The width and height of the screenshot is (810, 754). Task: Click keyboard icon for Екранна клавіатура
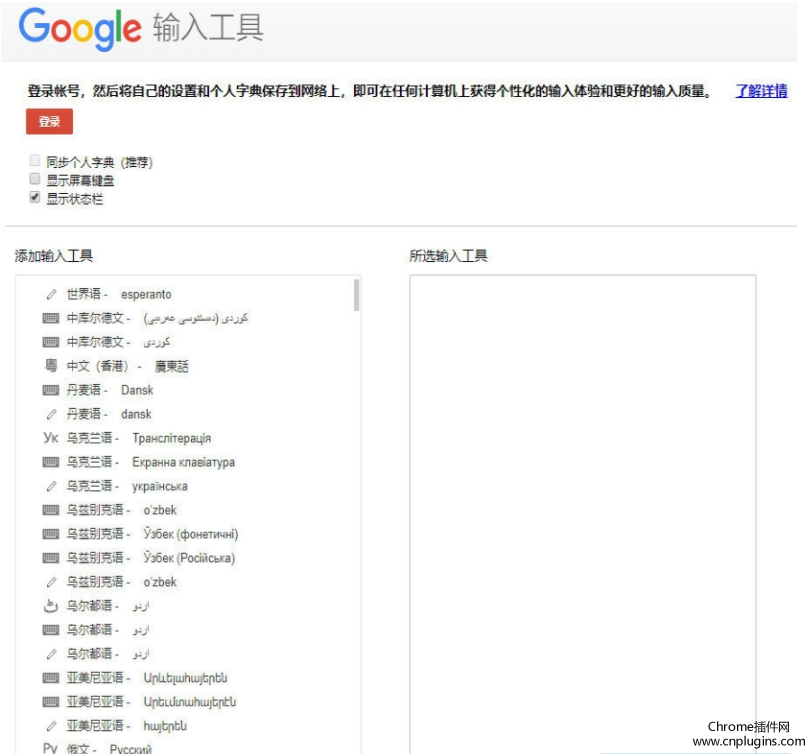click(x=51, y=462)
